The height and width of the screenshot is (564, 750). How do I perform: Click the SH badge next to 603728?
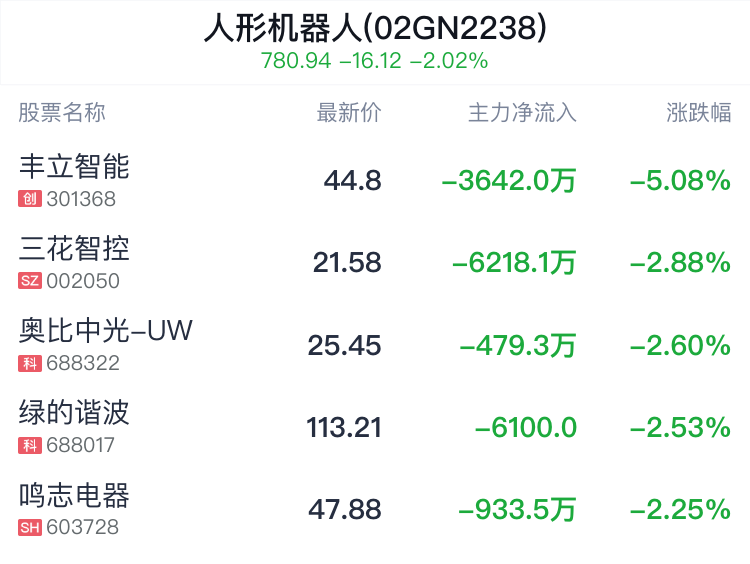(30, 528)
